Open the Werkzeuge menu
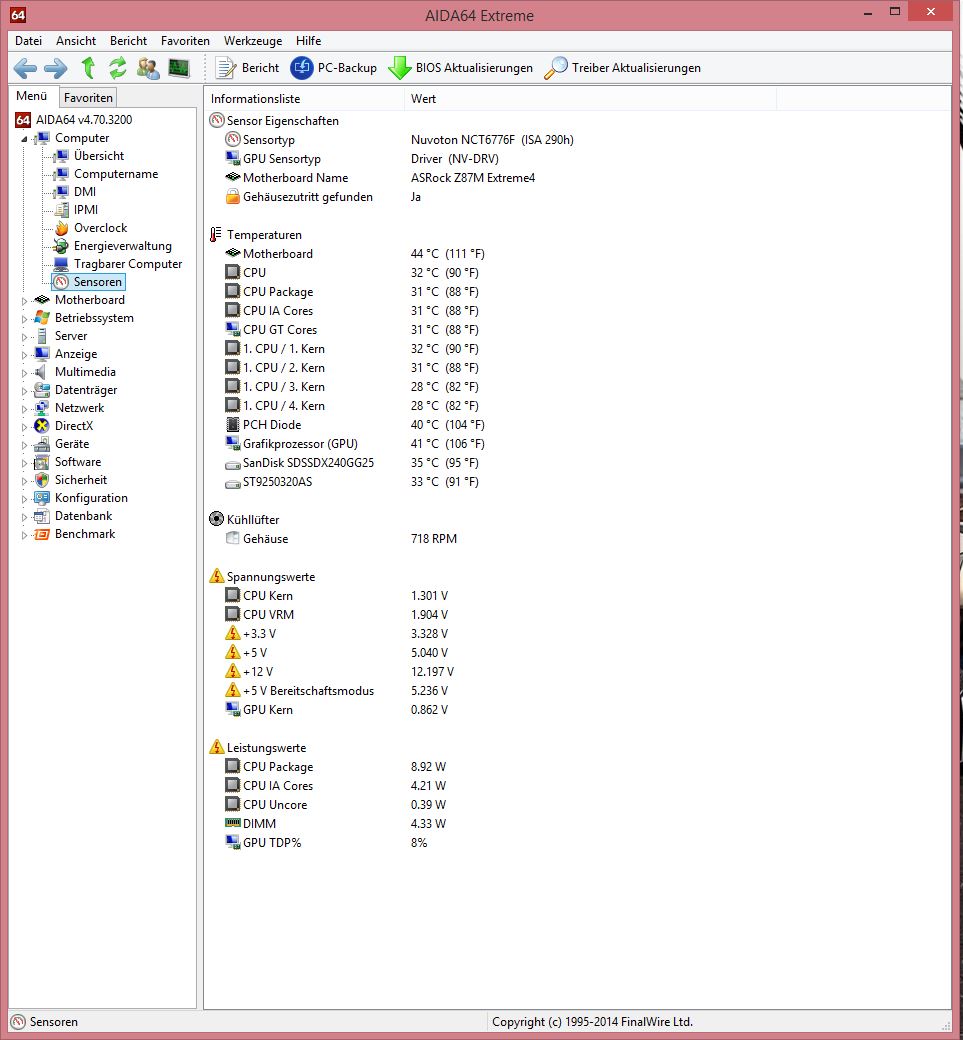The width and height of the screenshot is (963, 1040). tap(253, 40)
